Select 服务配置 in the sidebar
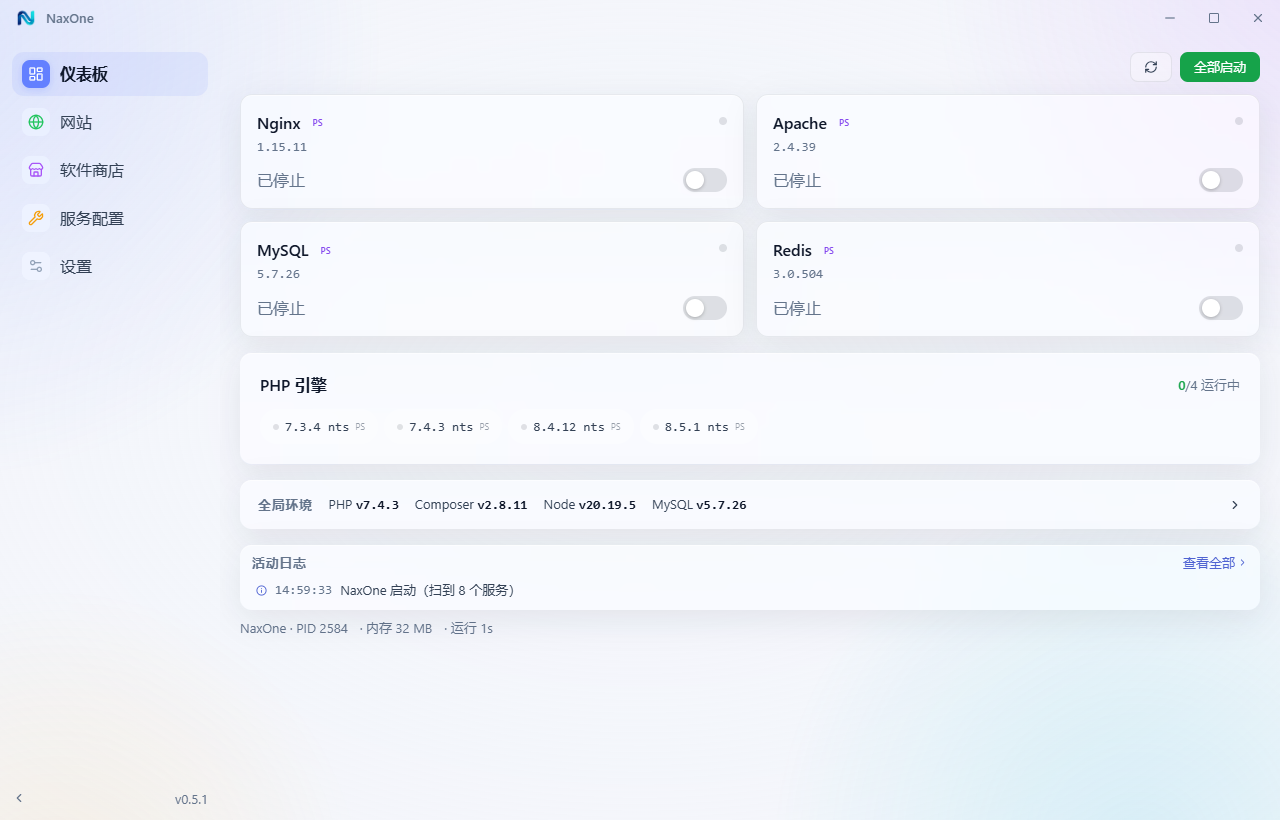1280x820 pixels. tap(110, 218)
